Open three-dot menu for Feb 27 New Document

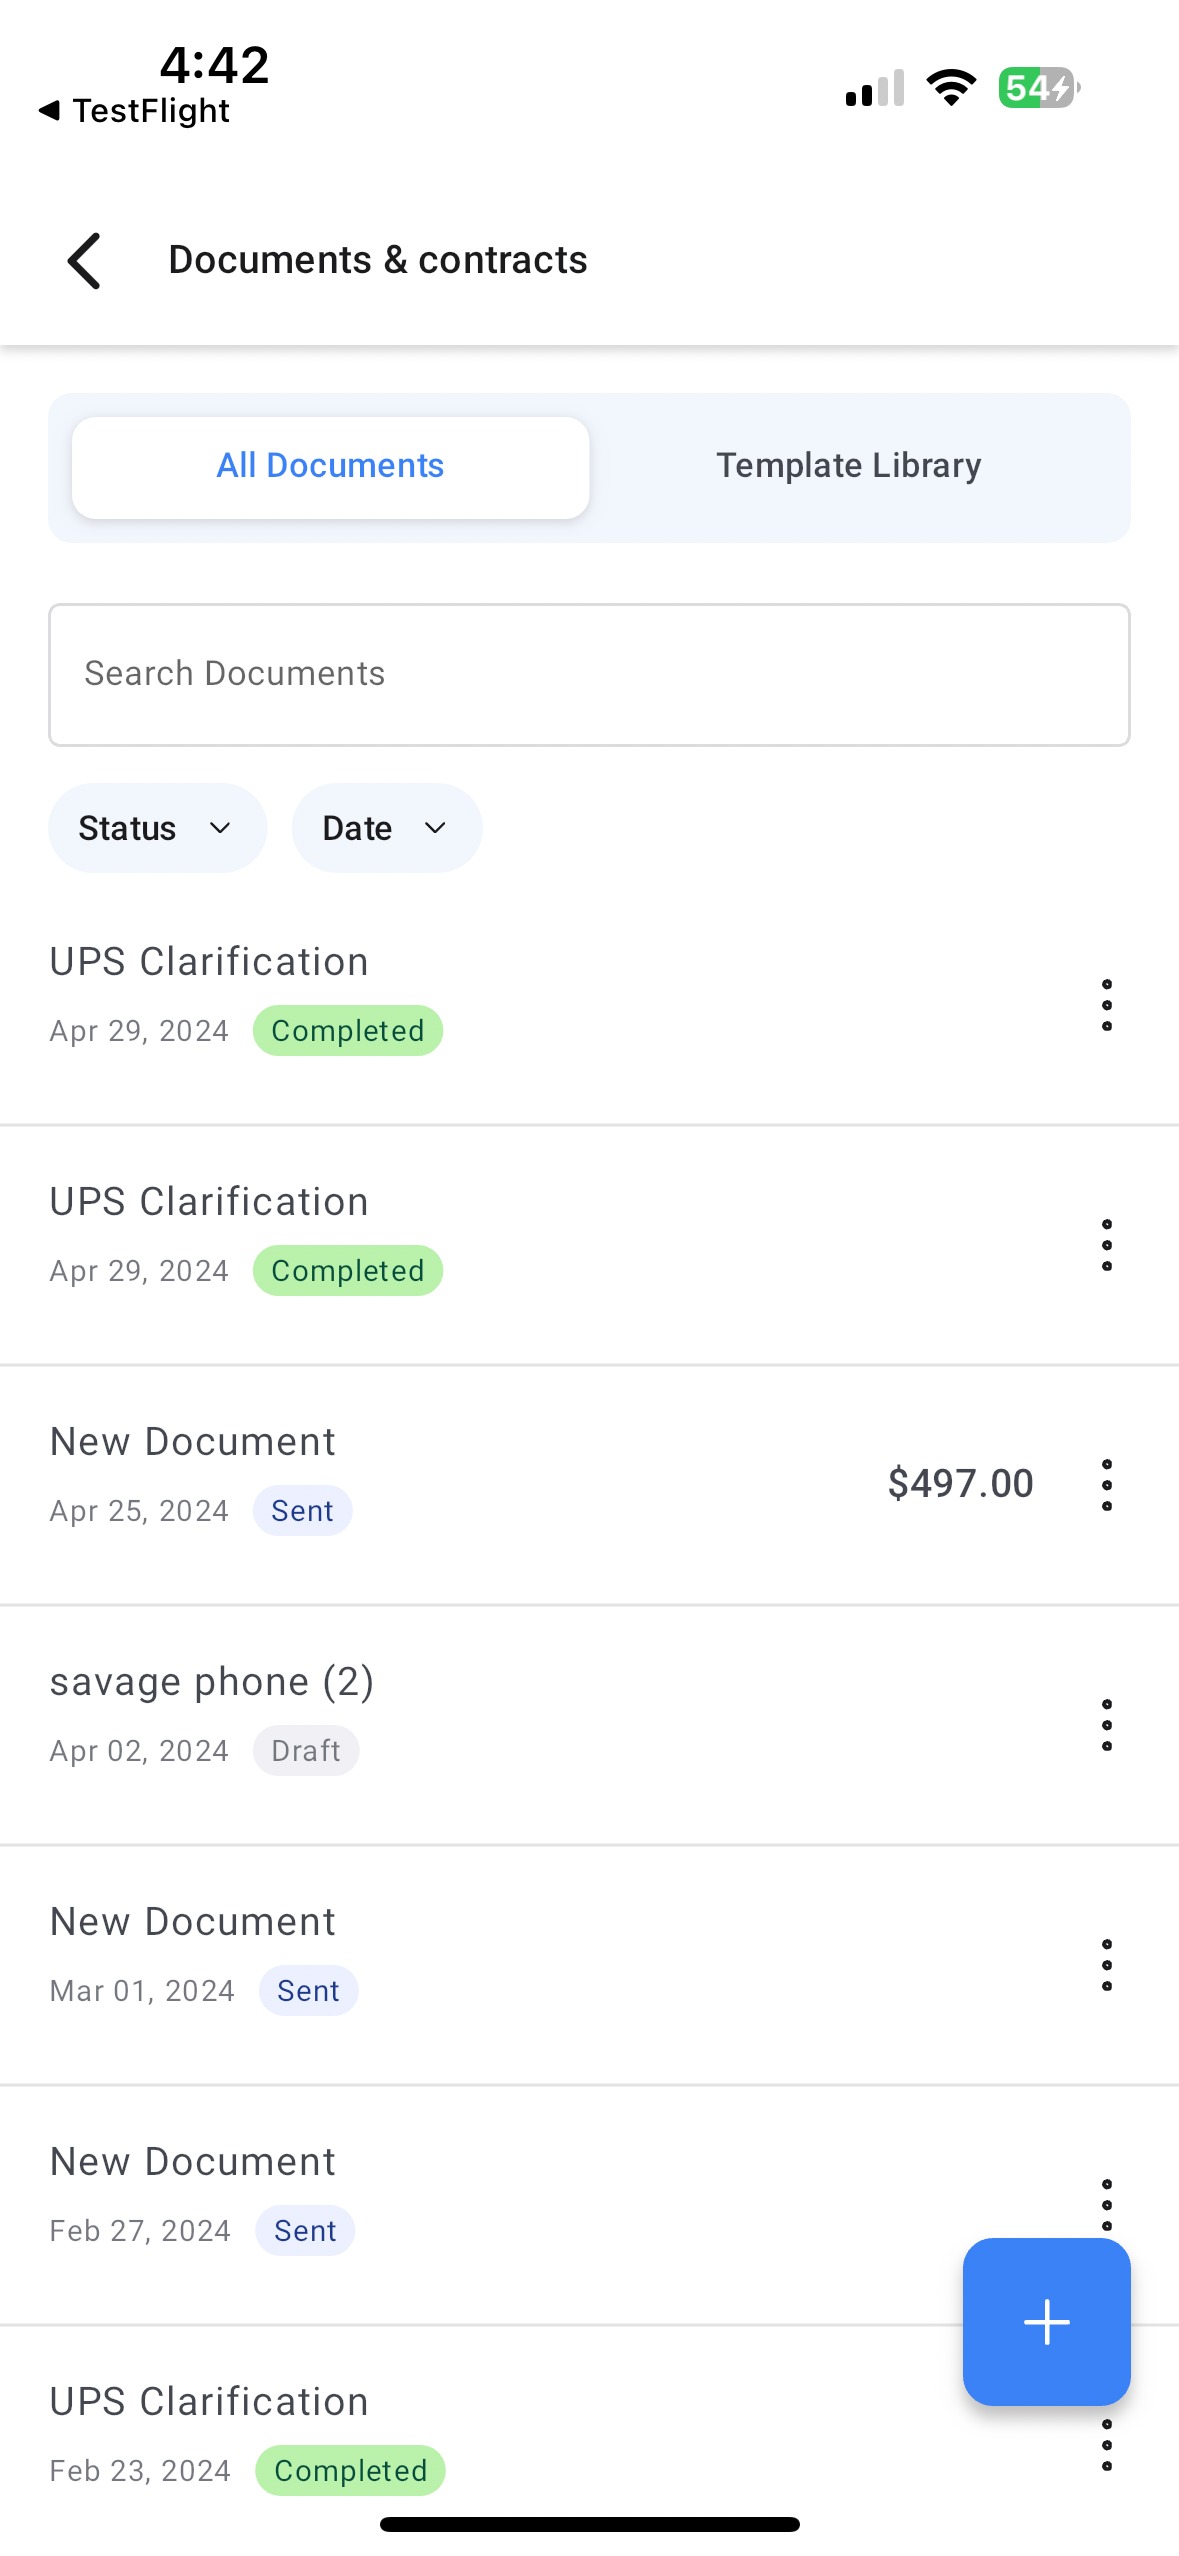(x=1106, y=2203)
